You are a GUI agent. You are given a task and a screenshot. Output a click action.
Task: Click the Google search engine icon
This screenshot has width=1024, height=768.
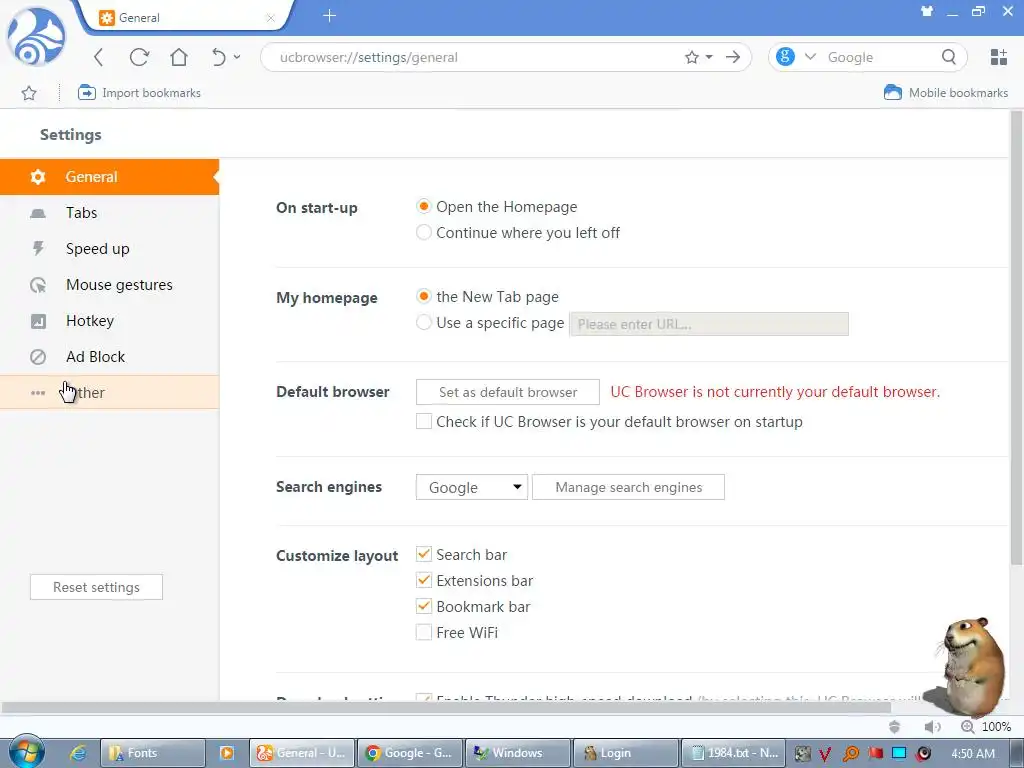[x=786, y=57]
